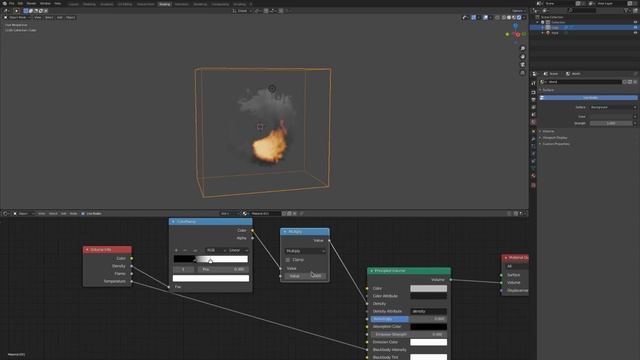This screenshot has width=640, height=360.
Task: Collapse the Principled Volume node
Action: [x=371, y=271]
